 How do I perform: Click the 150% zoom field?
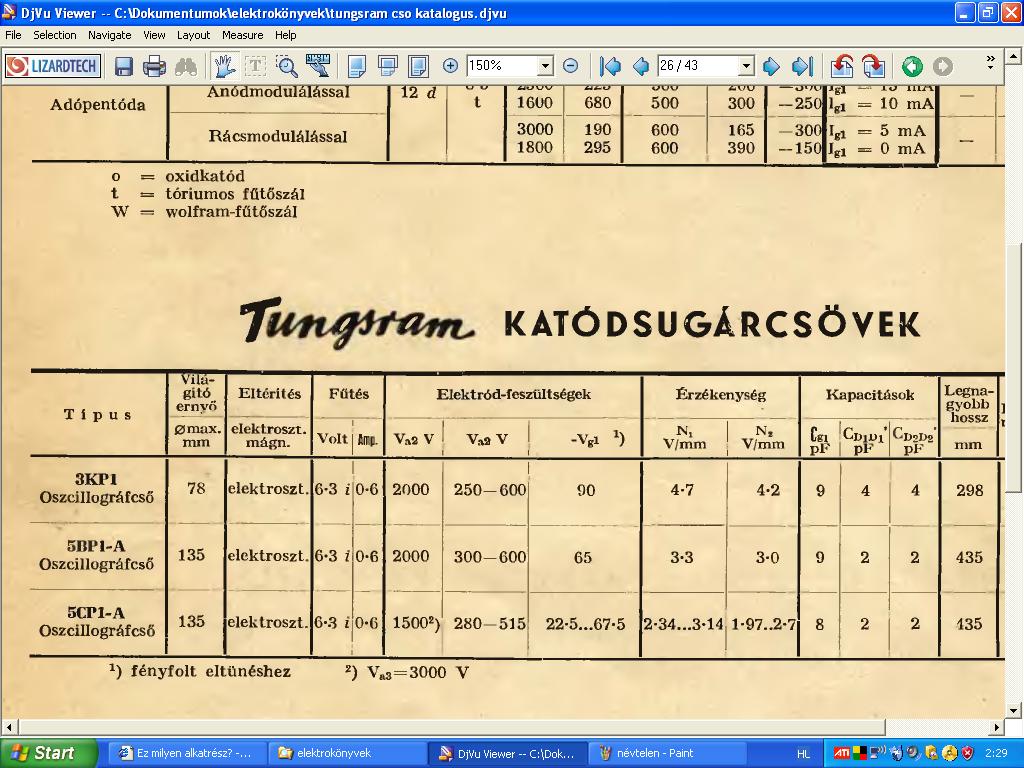pos(502,66)
